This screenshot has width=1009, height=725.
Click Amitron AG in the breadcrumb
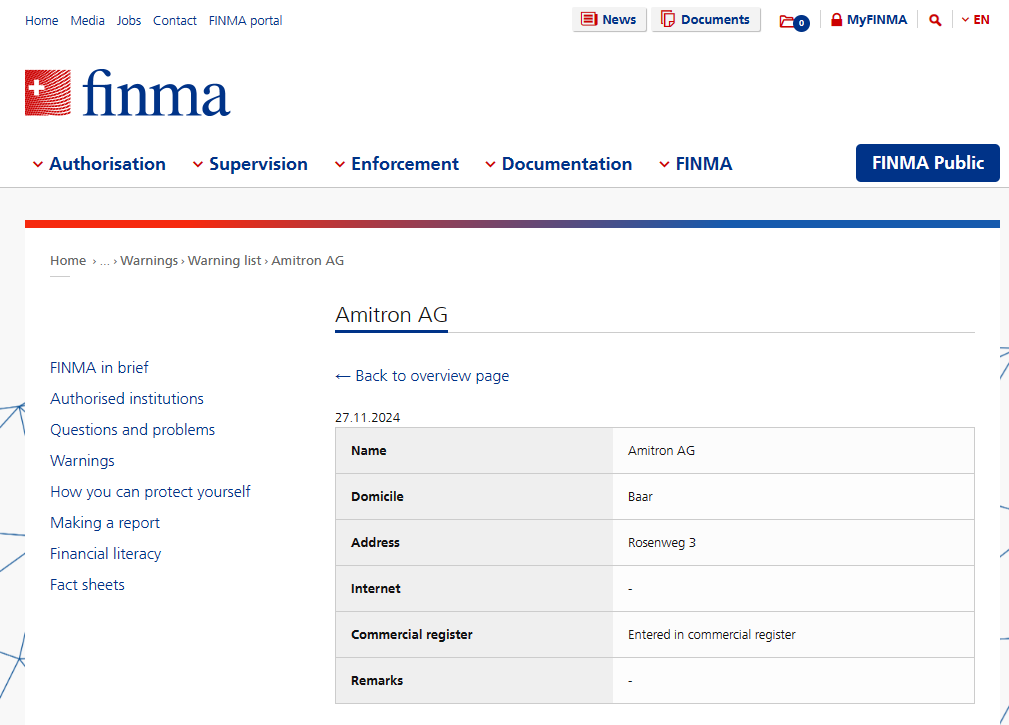click(308, 261)
